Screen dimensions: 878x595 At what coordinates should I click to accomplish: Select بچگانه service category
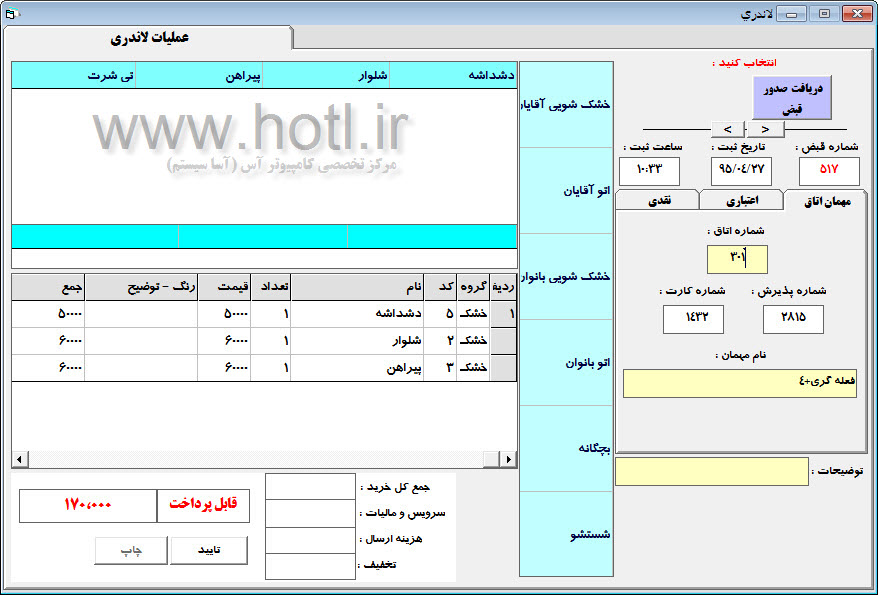[x=566, y=449]
